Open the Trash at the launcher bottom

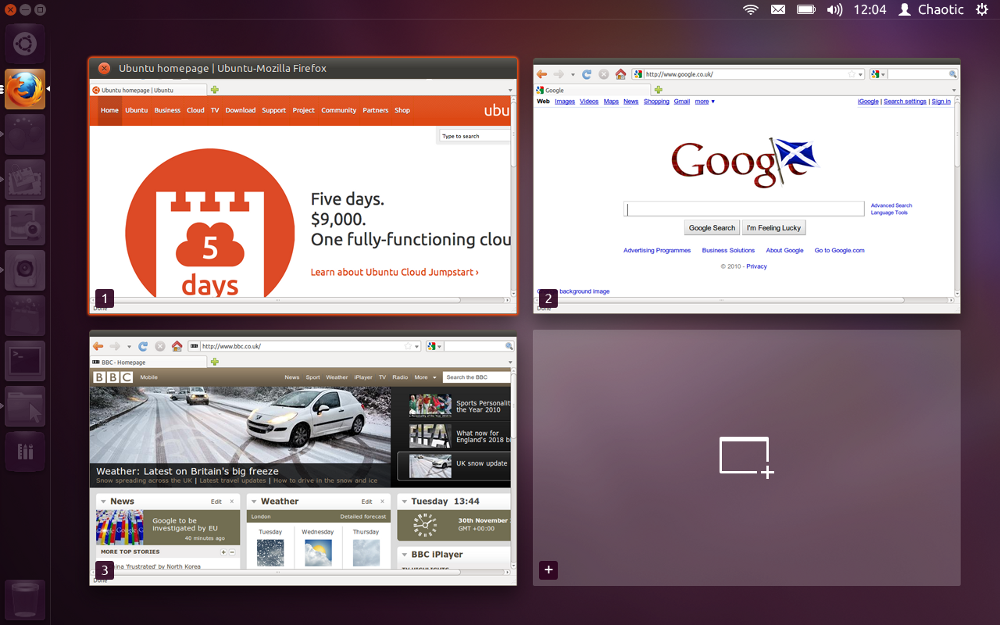(x=24, y=600)
